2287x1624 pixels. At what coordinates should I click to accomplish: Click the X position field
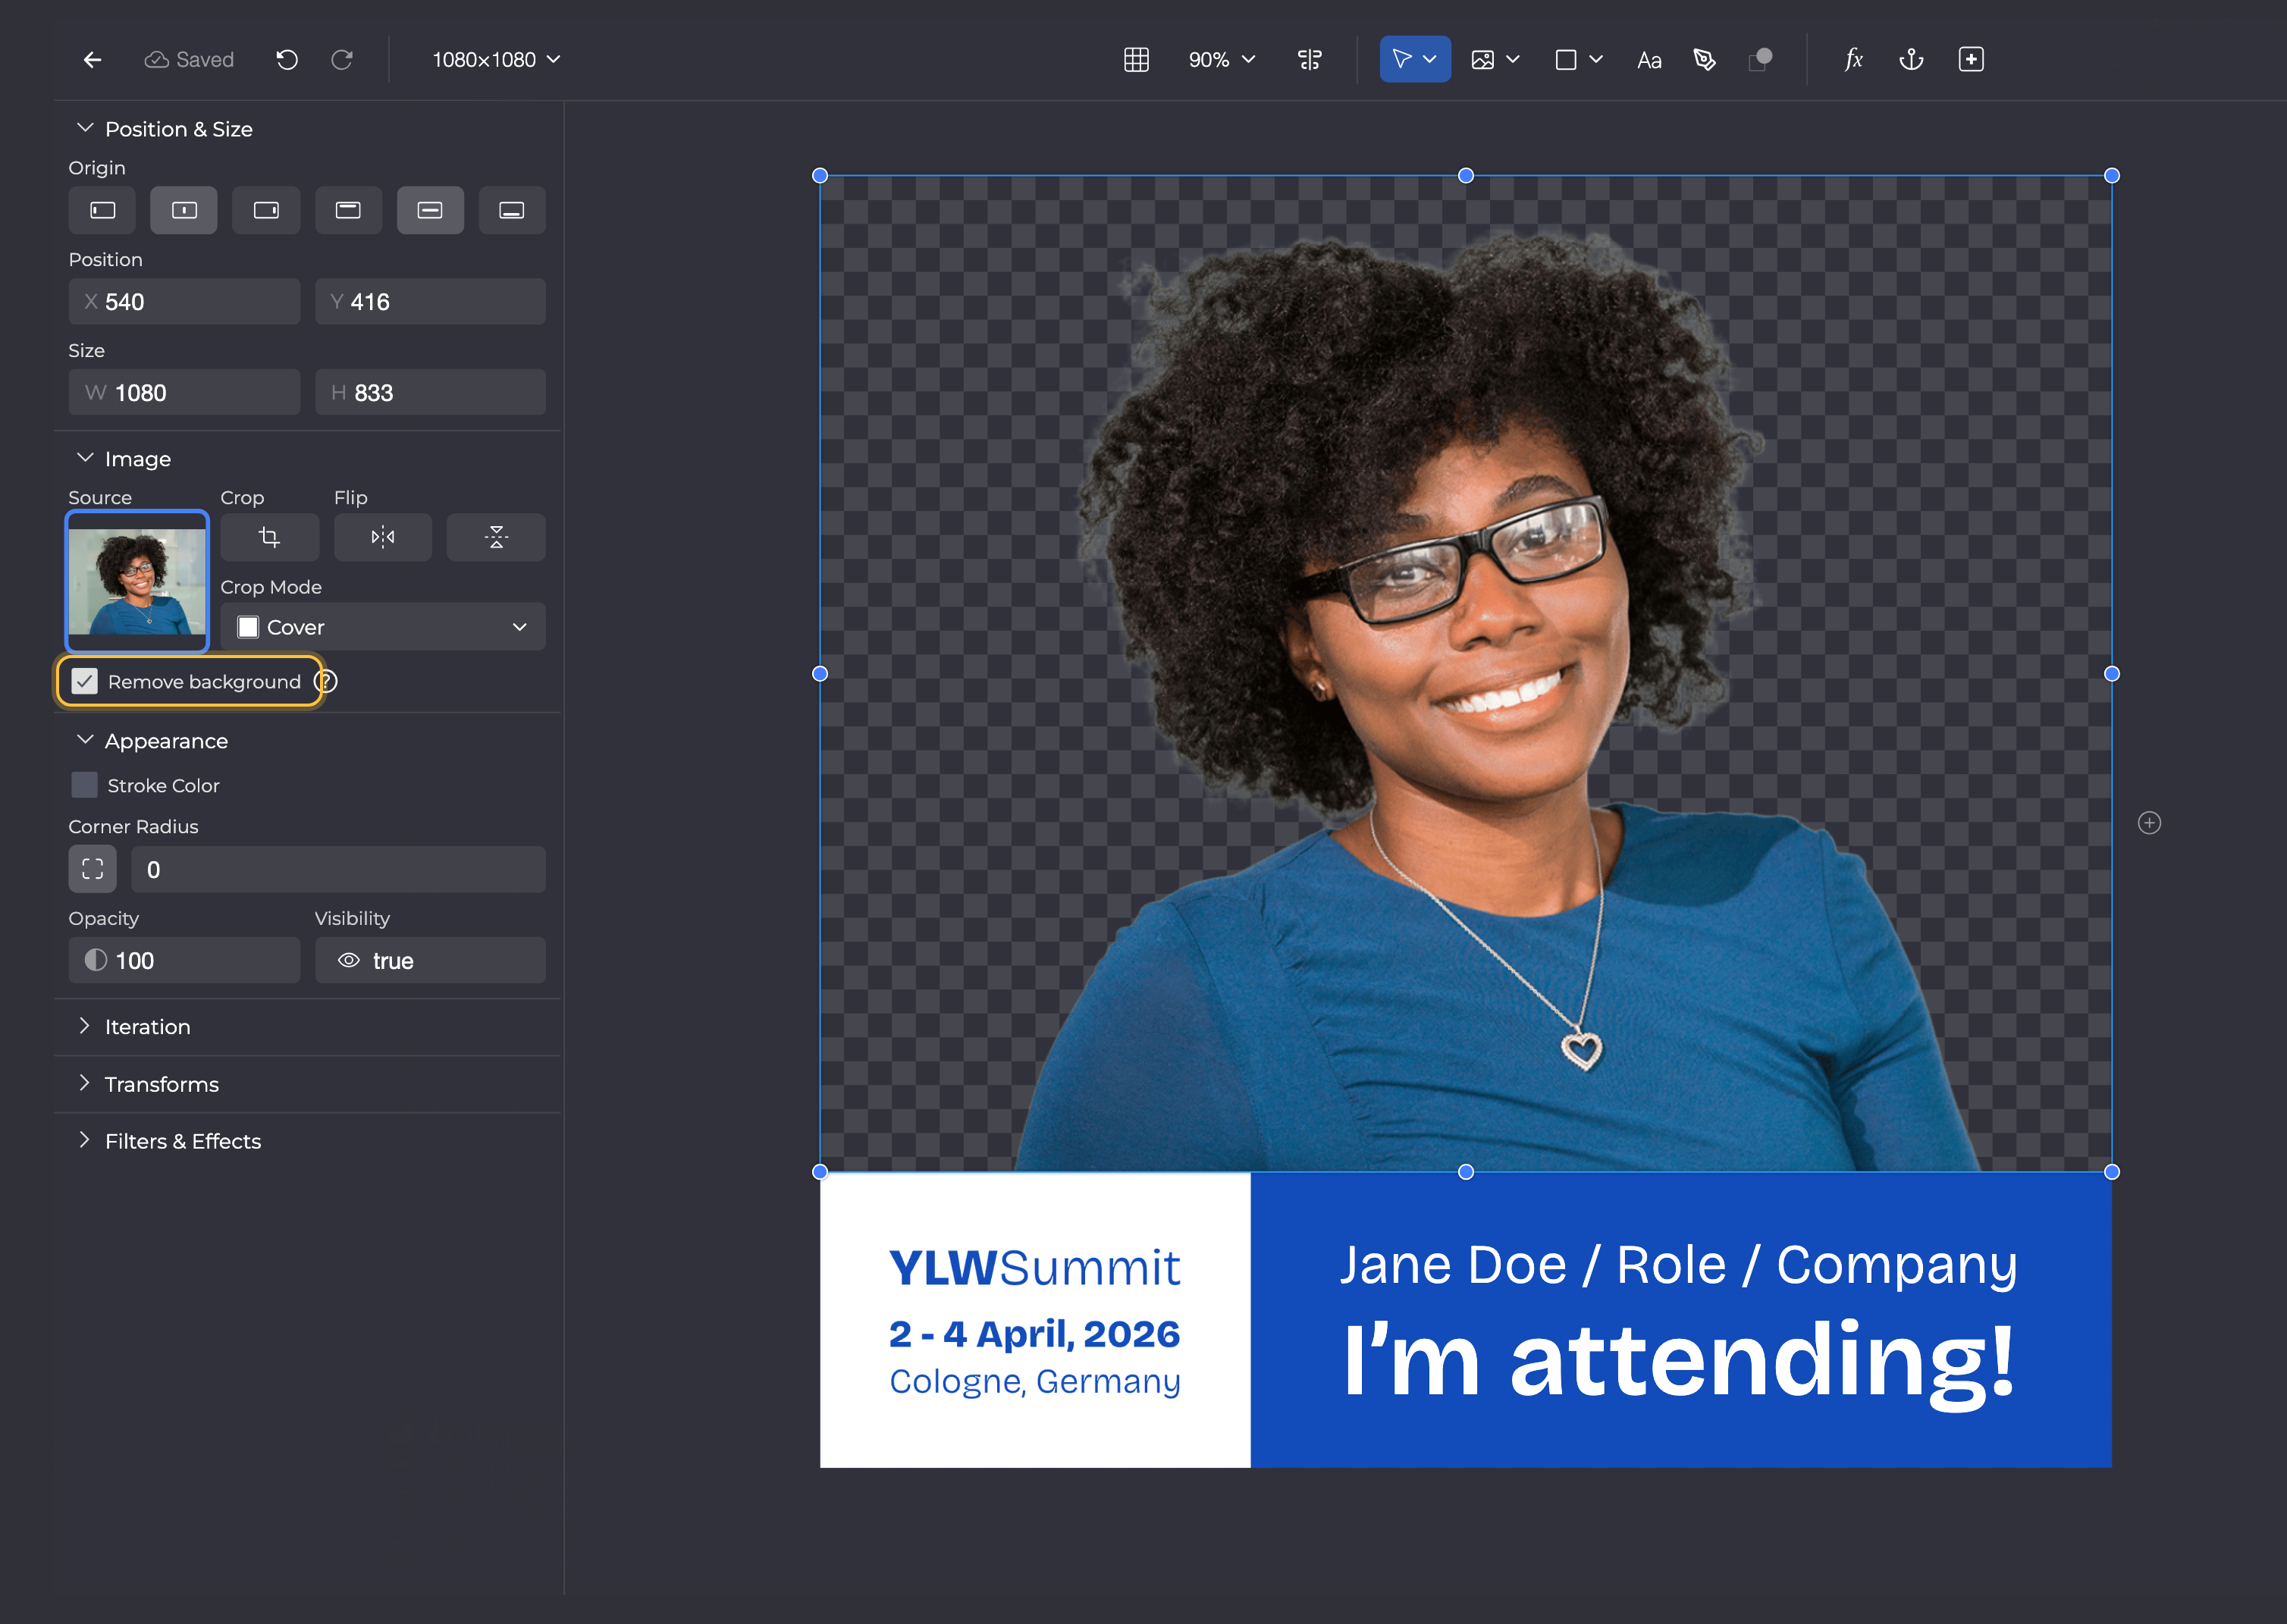point(184,301)
